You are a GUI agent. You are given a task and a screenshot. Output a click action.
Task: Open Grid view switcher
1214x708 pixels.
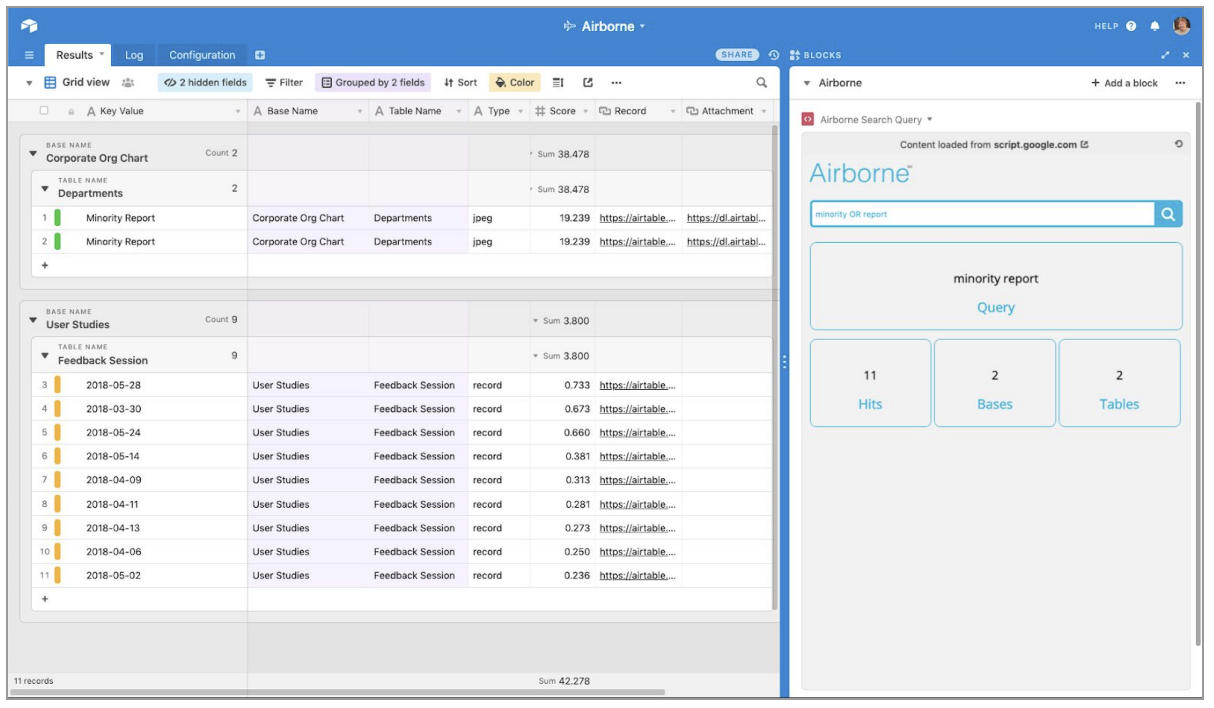click(77, 83)
